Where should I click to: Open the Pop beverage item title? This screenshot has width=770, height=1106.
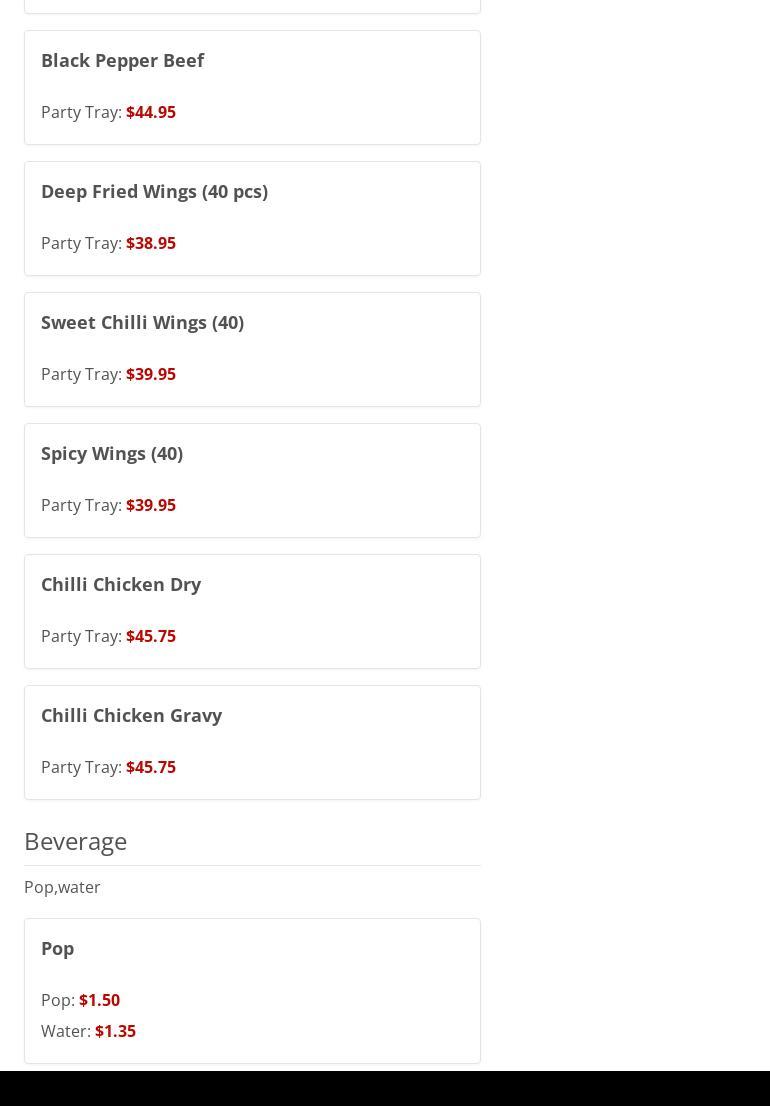(57, 948)
